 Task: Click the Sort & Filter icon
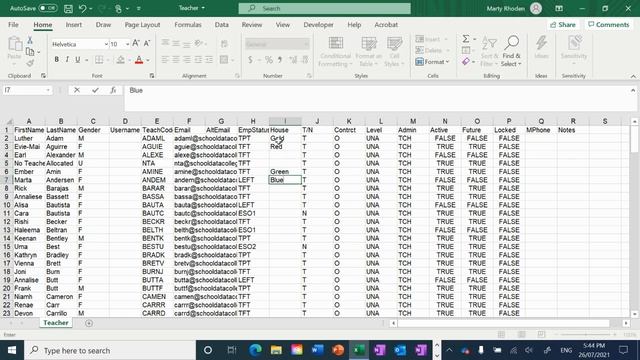tap(489, 43)
